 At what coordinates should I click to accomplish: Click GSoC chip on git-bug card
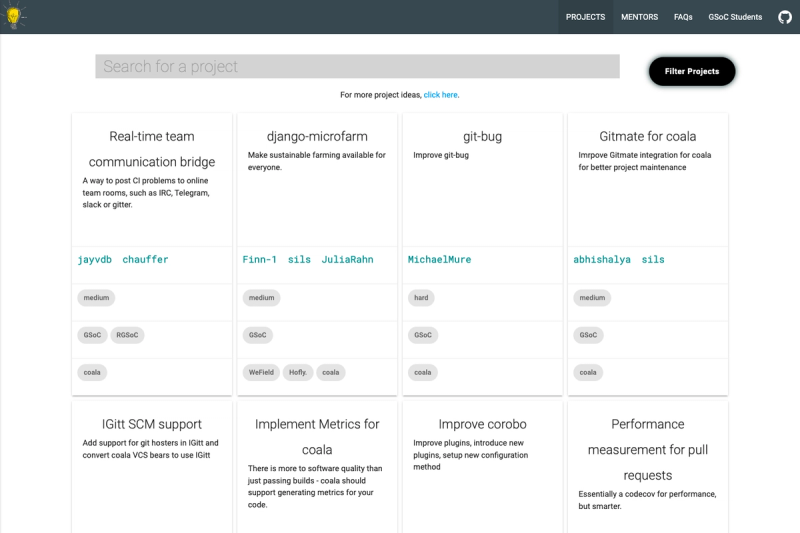pyautogui.click(x=423, y=335)
